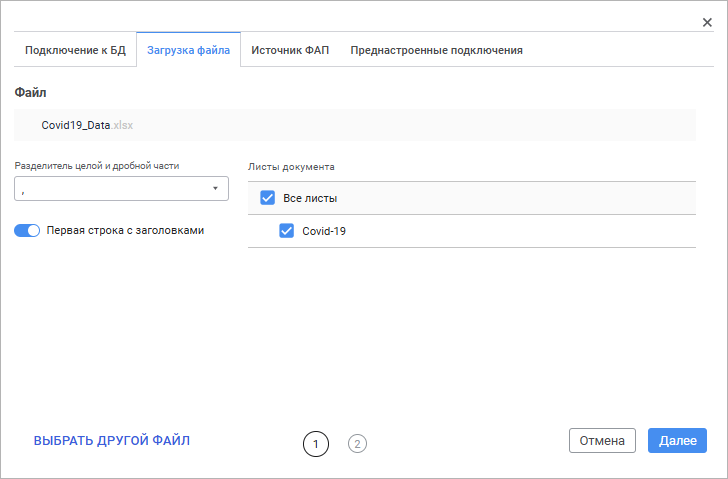Click the Covid19_Data.xlsx file name field
728x479 pixels.
click(x=354, y=126)
